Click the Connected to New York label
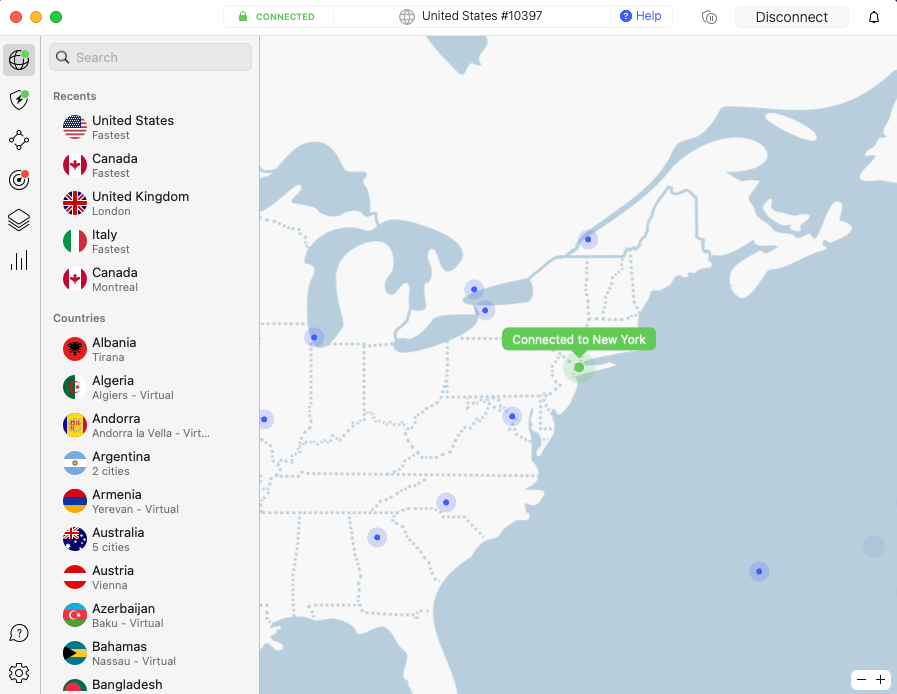This screenshot has width=897, height=694. click(x=579, y=339)
